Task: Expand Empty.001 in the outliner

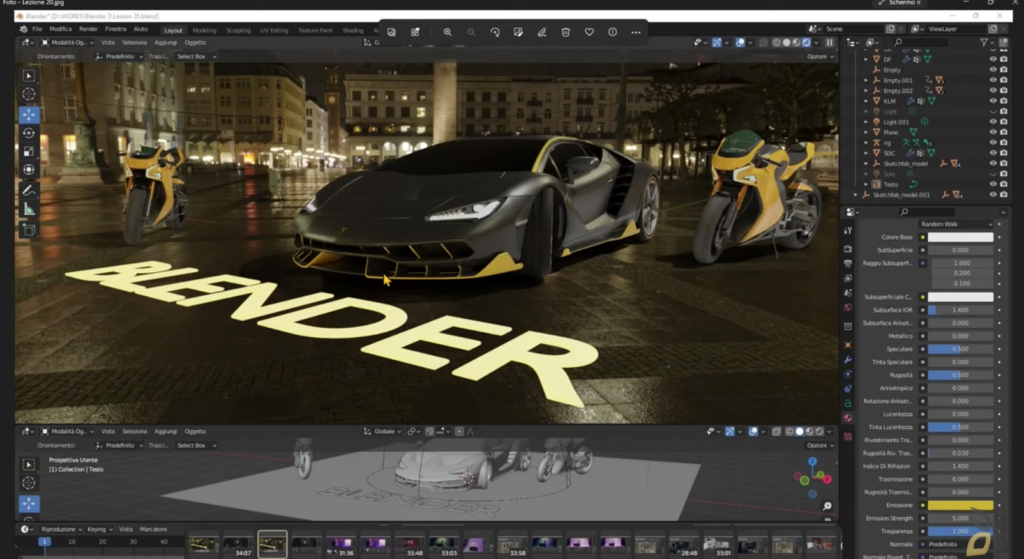Action: point(867,80)
